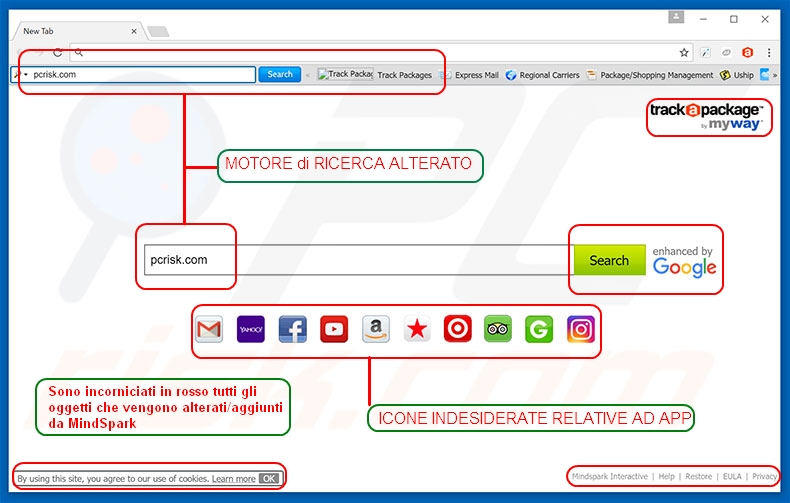Image resolution: width=790 pixels, height=503 pixels.
Task: Open the Restore footer link
Action: click(x=698, y=476)
